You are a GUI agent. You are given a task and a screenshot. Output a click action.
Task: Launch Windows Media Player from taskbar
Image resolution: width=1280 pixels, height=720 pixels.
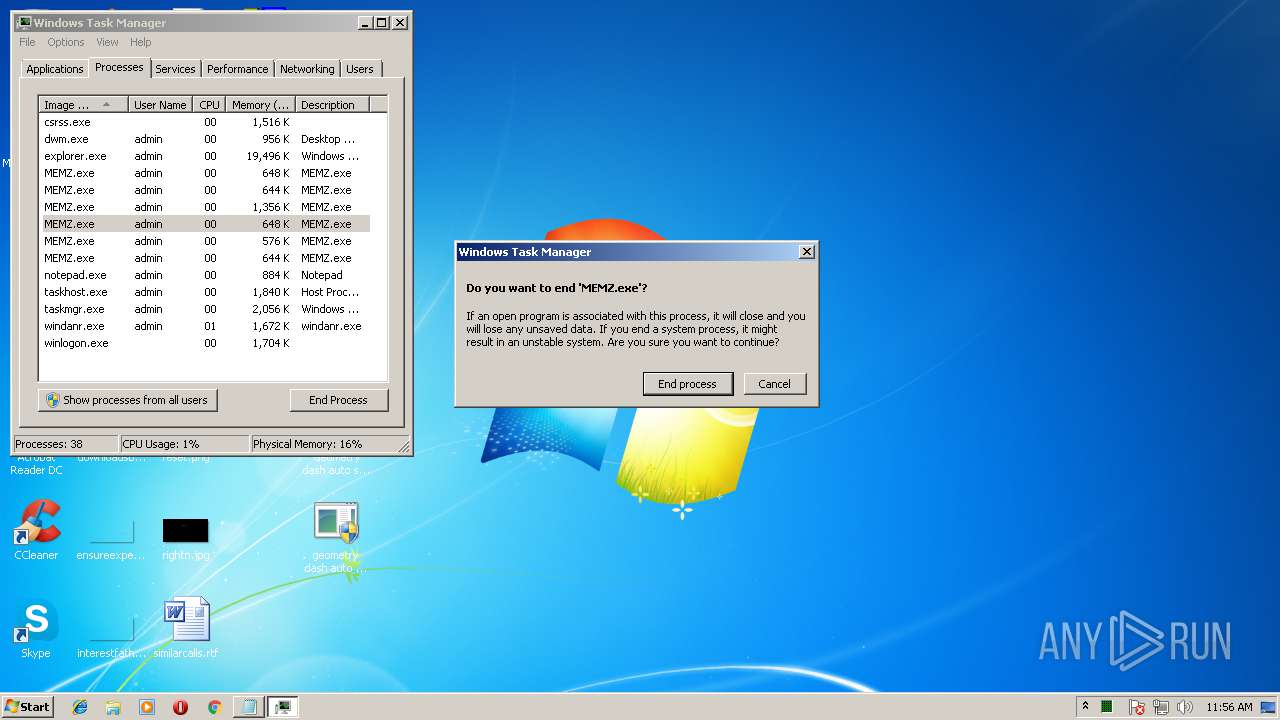click(x=147, y=707)
